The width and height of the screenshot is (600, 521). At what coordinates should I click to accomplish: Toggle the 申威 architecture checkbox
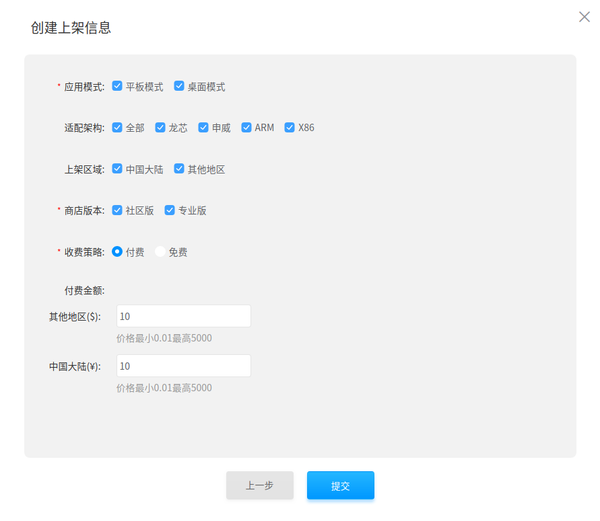203,127
